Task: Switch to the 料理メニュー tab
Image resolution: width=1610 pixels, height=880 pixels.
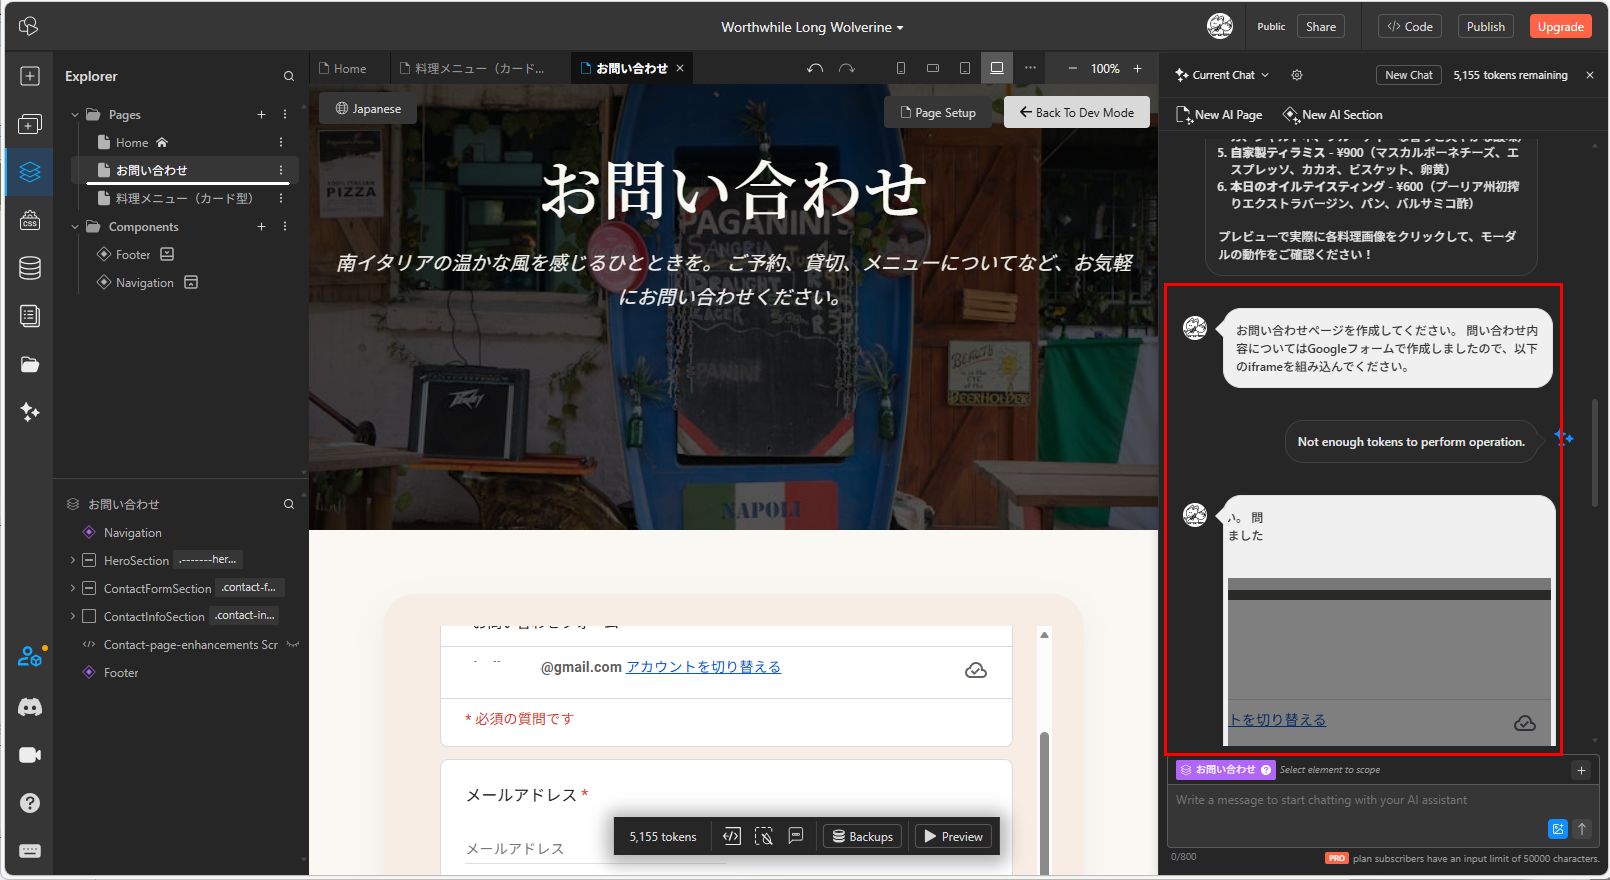Action: point(472,68)
